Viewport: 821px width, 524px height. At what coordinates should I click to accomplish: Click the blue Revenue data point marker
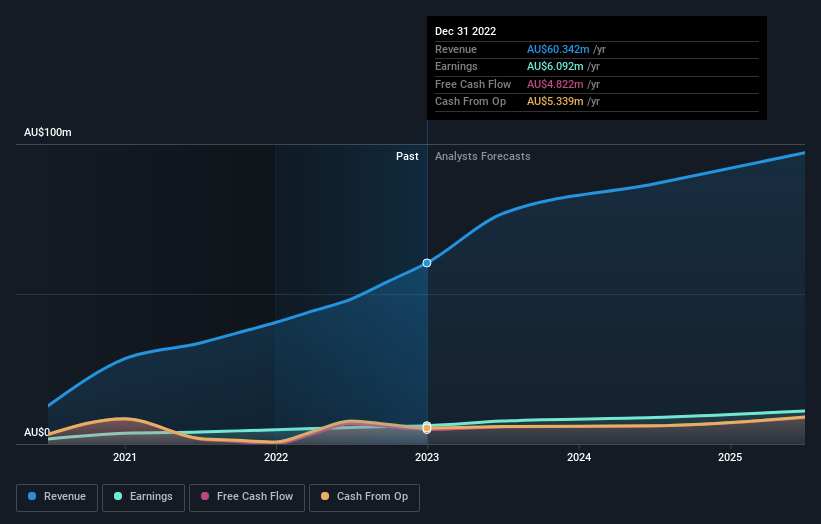click(427, 263)
